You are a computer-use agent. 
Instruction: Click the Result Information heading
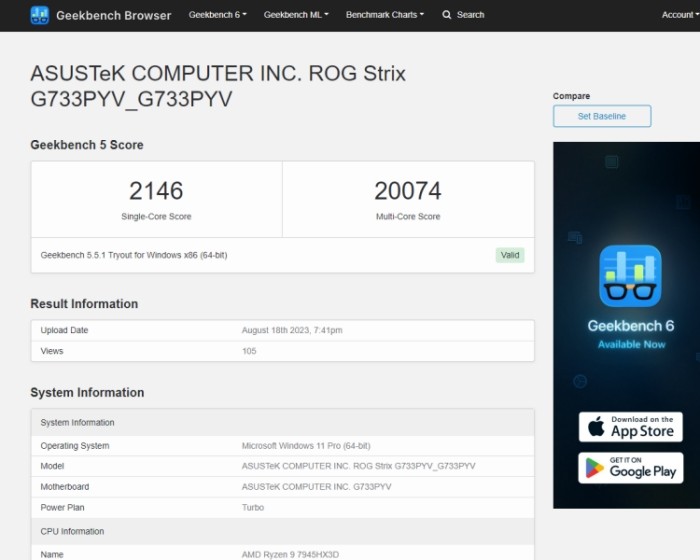pos(84,304)
